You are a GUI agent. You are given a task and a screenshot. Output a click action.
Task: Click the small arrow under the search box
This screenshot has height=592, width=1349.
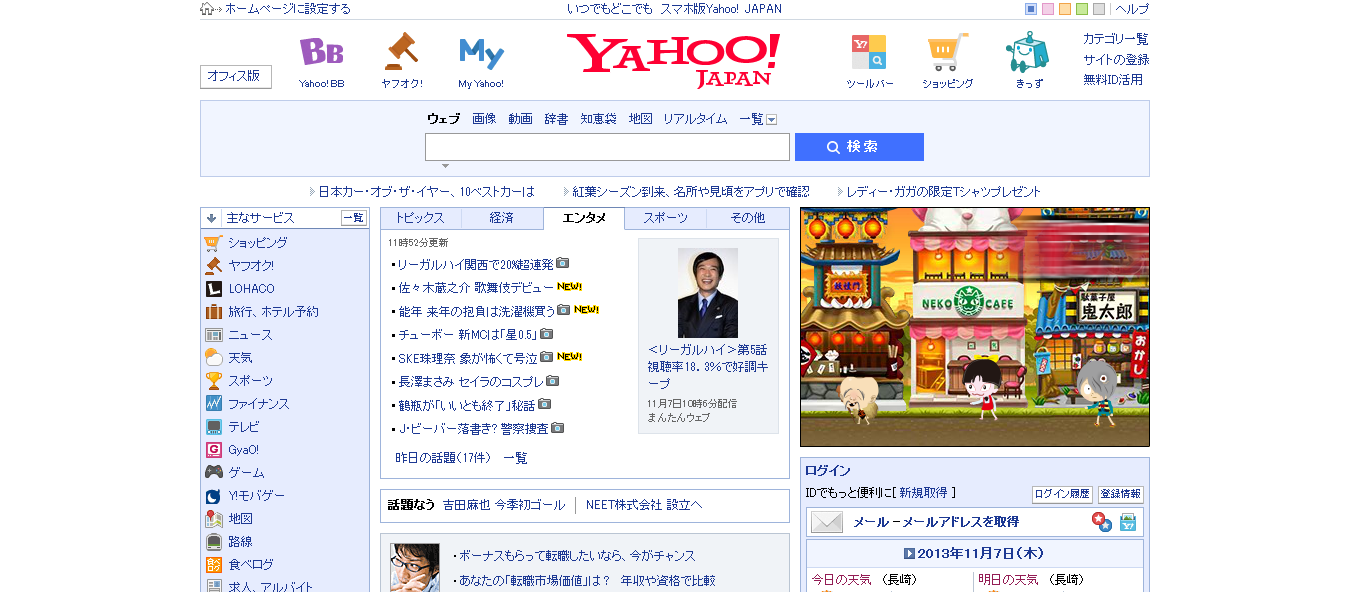click(445, 166)
